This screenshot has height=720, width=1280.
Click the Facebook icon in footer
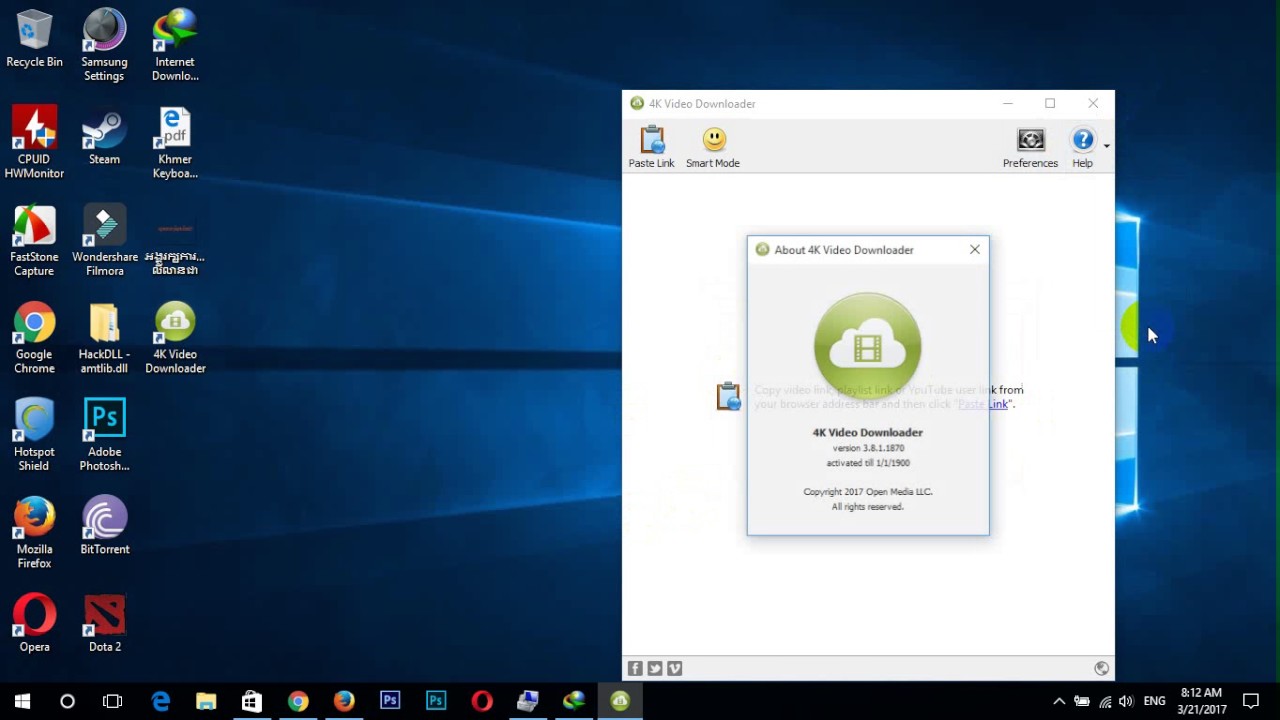[635, 668]
